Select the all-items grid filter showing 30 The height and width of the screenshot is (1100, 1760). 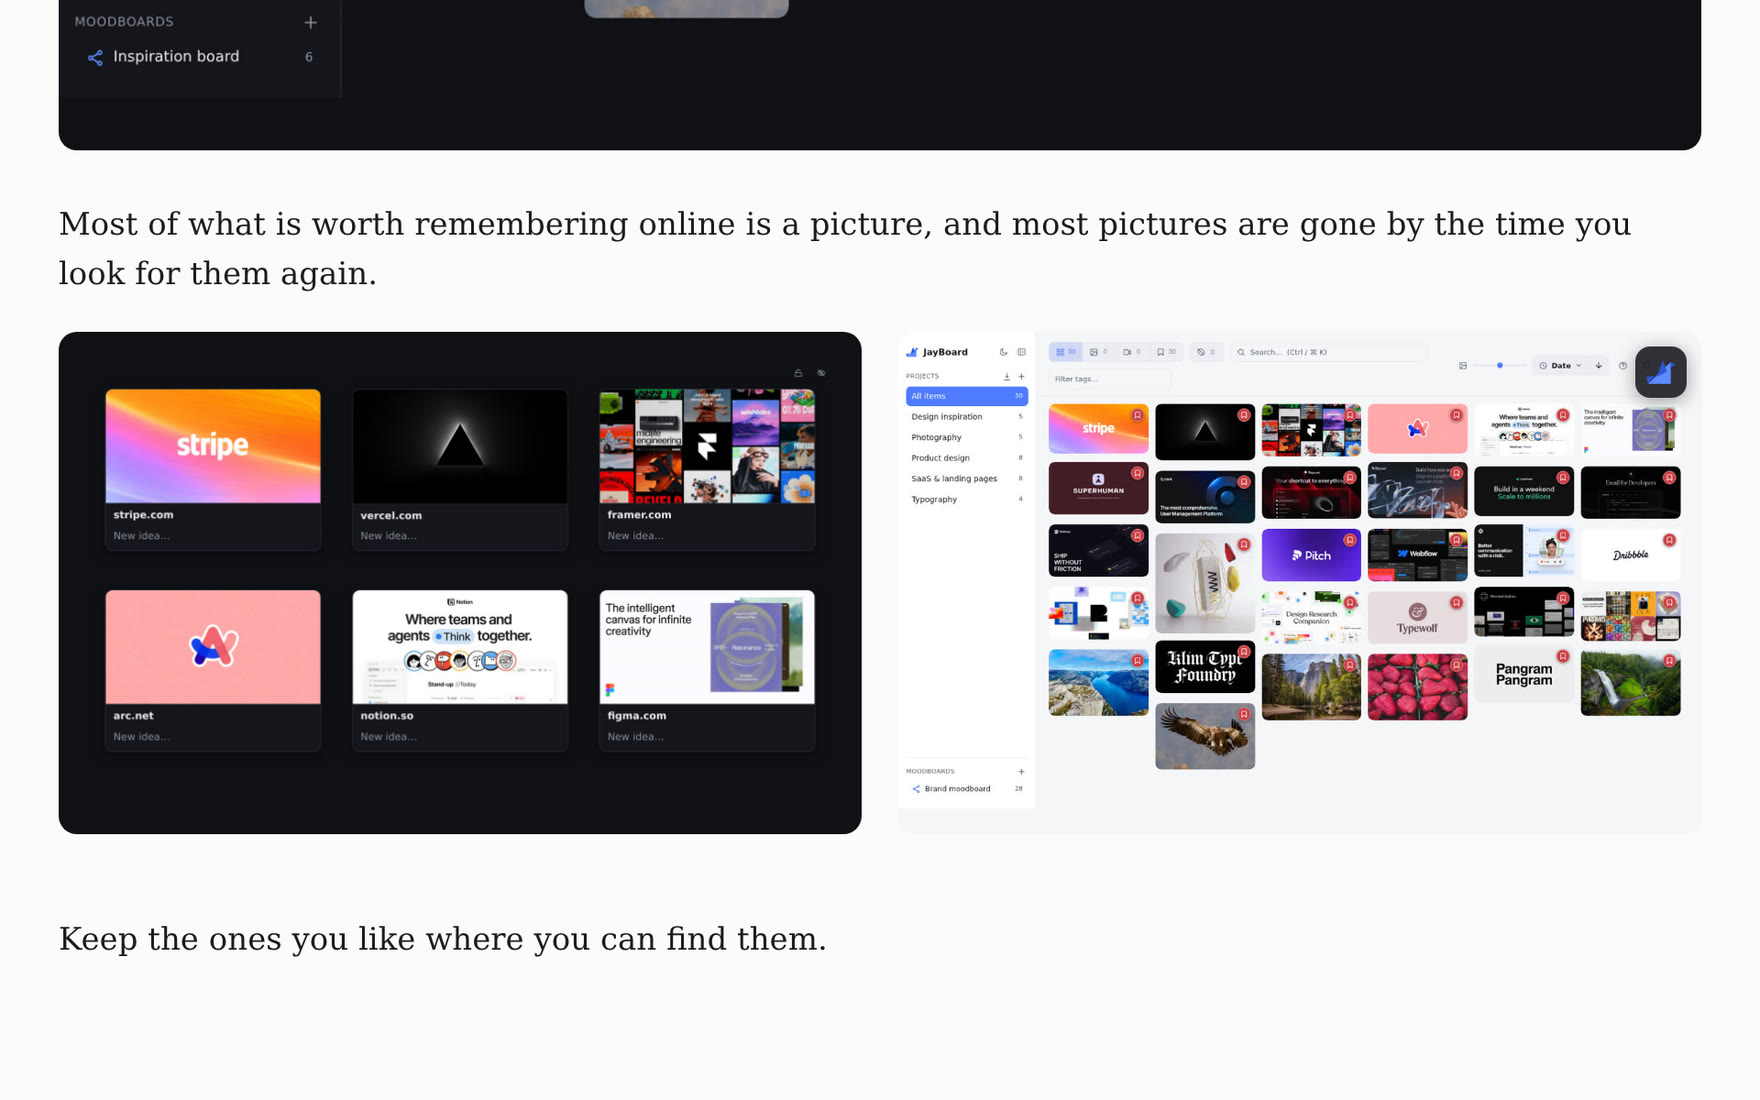pyautogui.click(x=1065, y=352)
